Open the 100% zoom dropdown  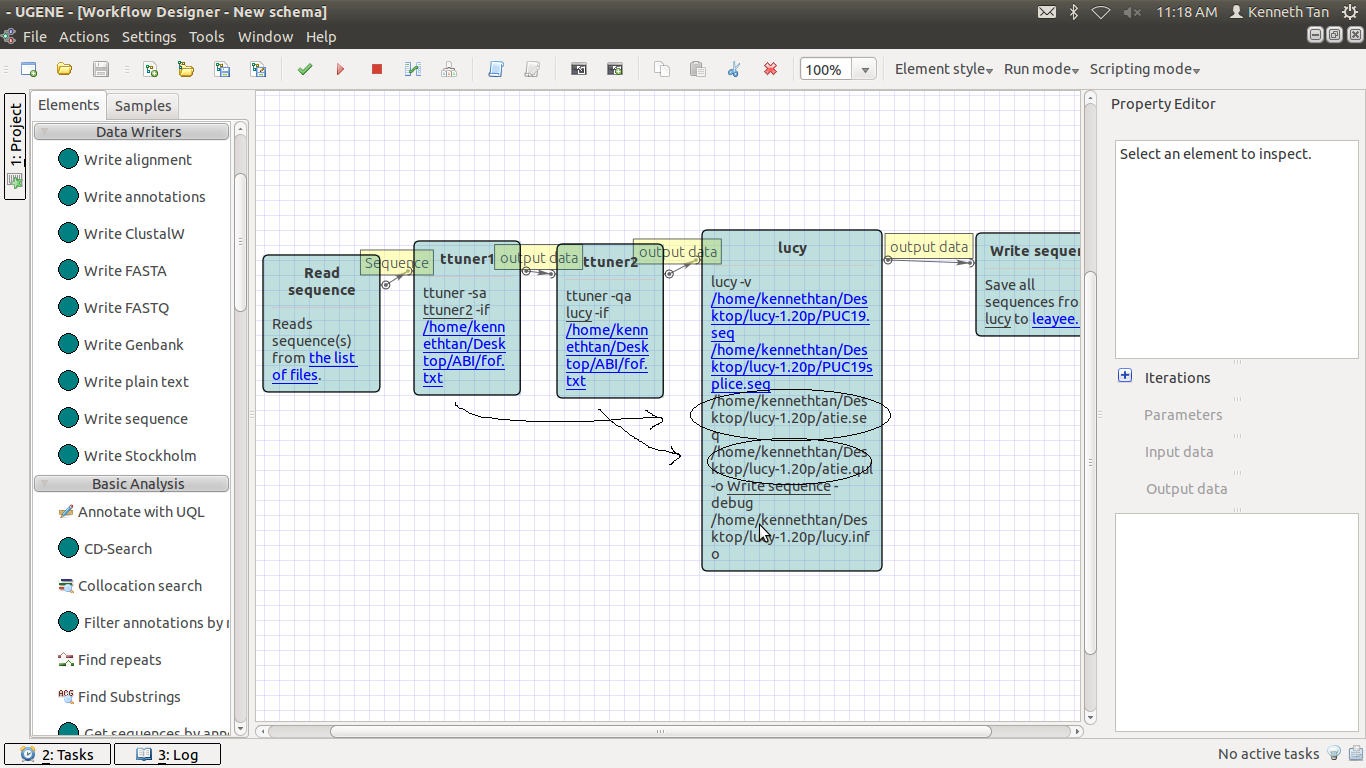click(x=865, y=70)
